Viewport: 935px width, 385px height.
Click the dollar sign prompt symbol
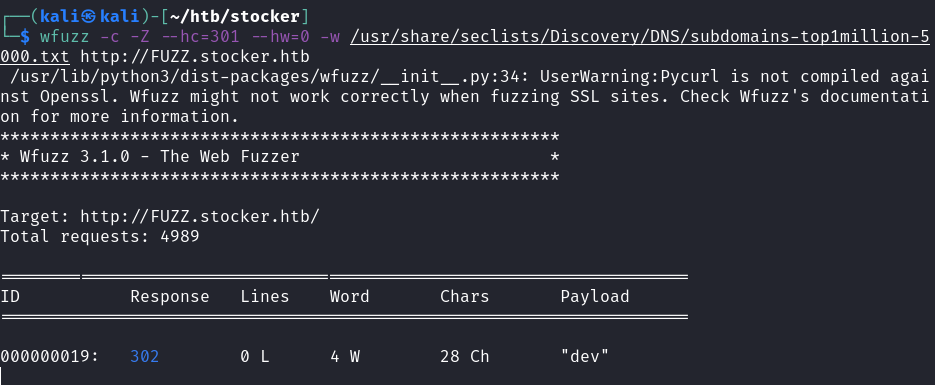click(x=25, y=37)
